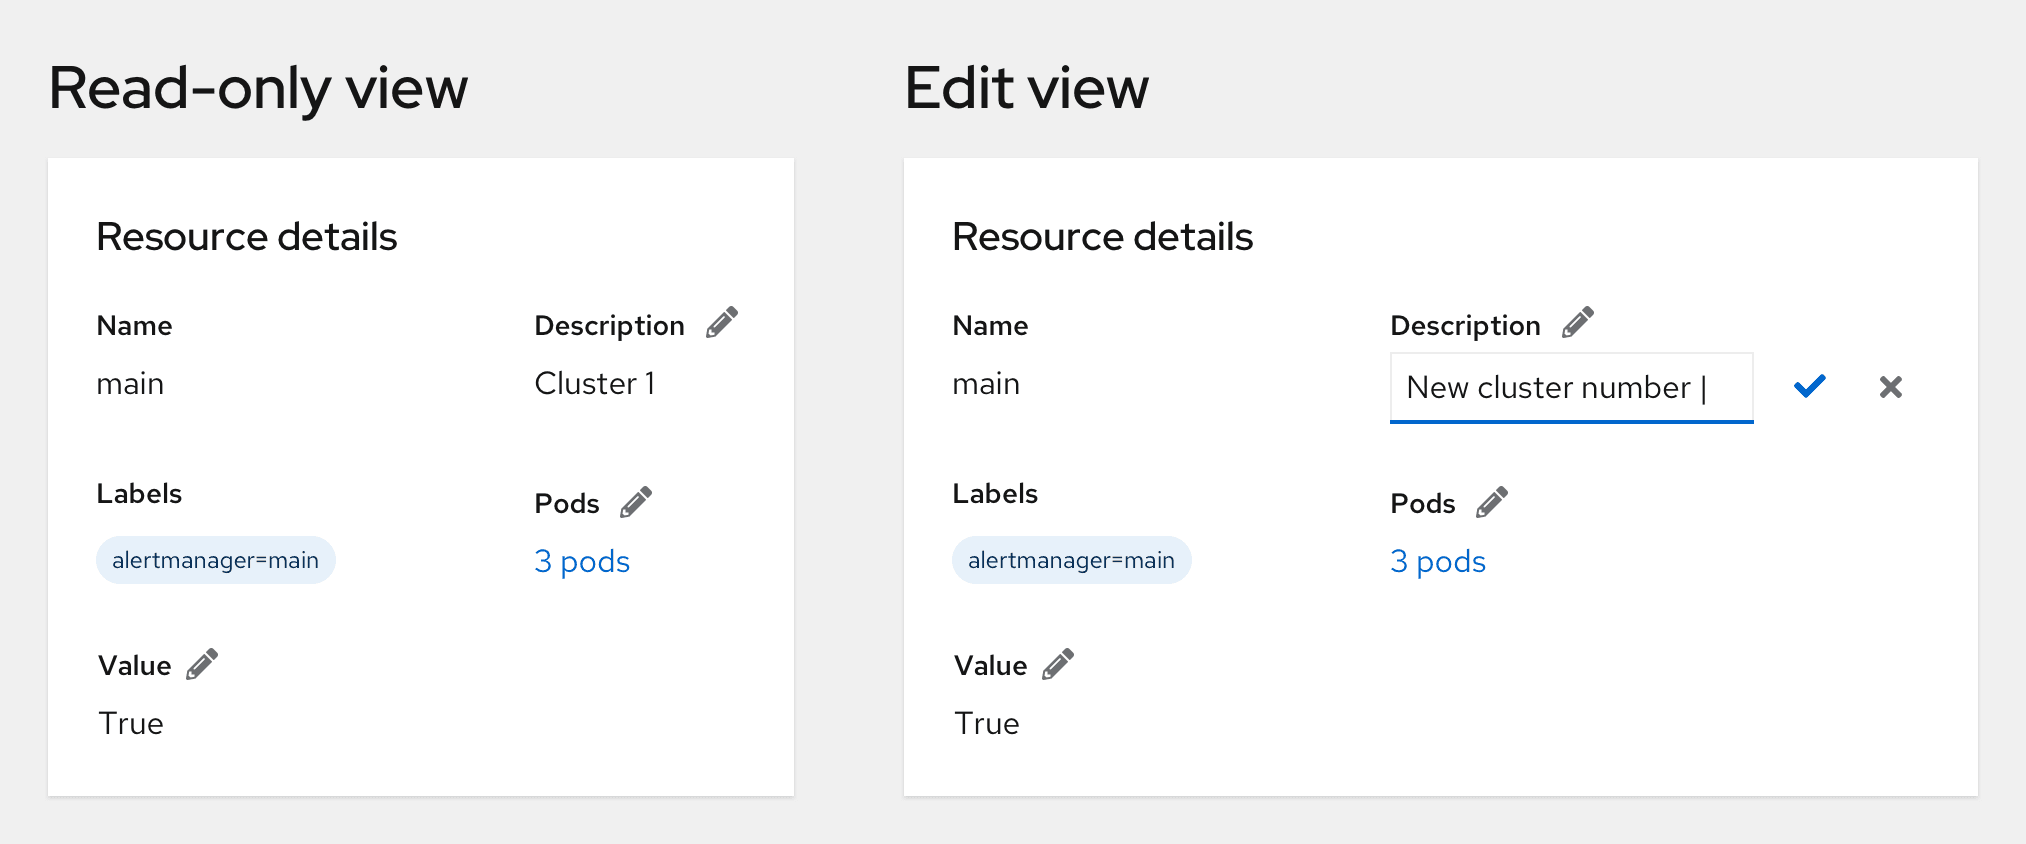Click Pods pencil icon in Edit view
The image size is (2026, 844).
click(x=1492, y=502)
